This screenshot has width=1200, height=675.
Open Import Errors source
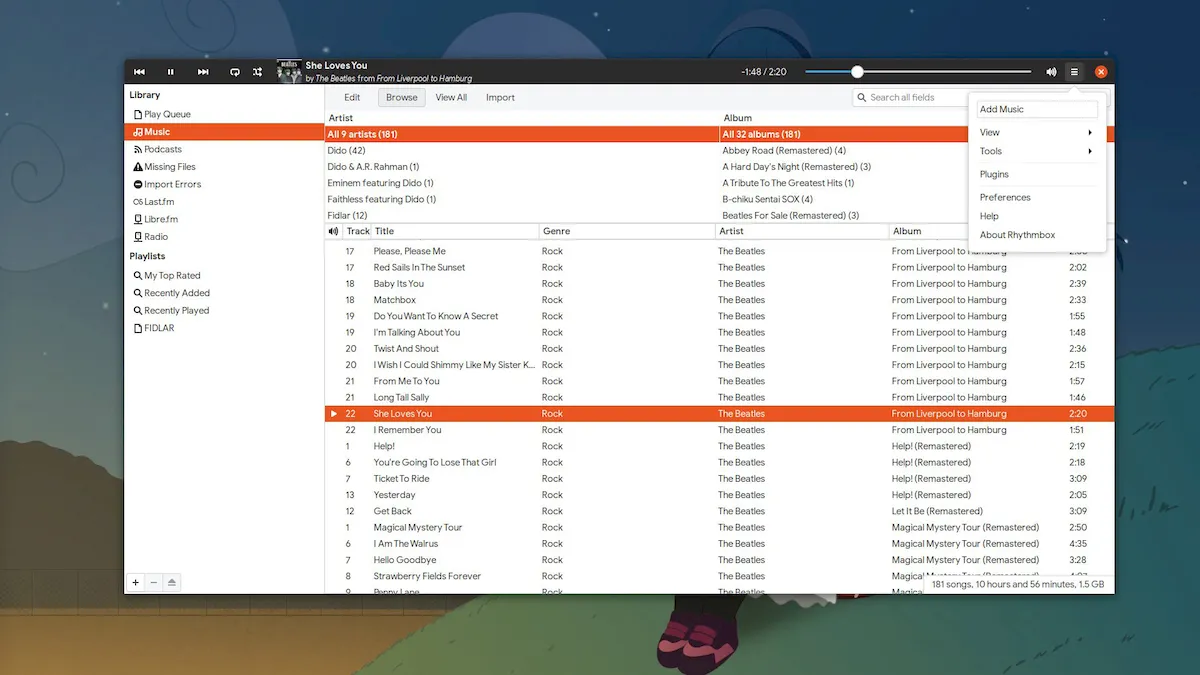pos(224,184)
